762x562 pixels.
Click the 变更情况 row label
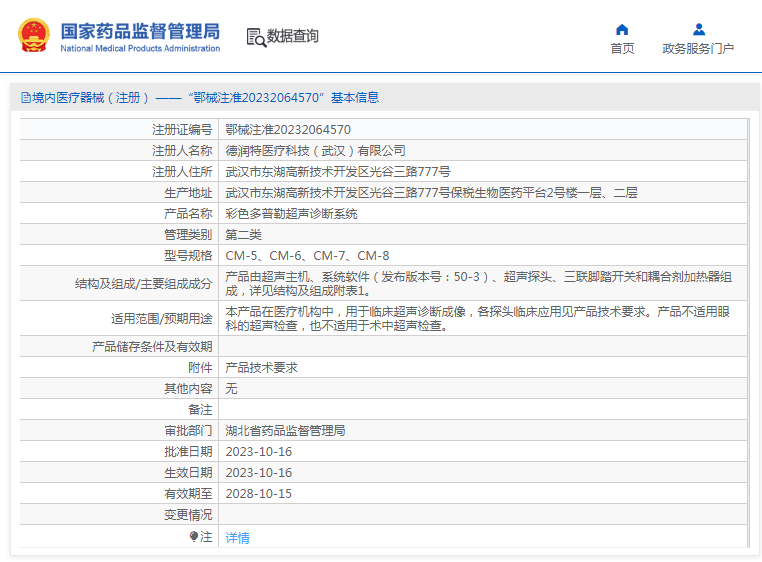[x=188, y=515]
